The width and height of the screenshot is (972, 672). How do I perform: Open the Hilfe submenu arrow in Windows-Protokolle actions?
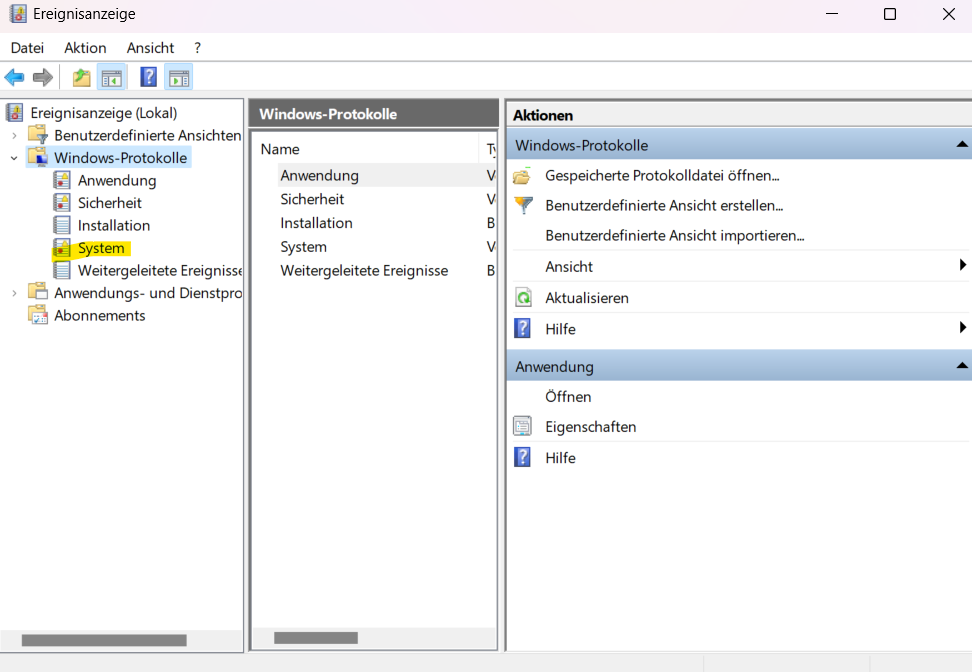pyautogui.click(x=962, y=327)
